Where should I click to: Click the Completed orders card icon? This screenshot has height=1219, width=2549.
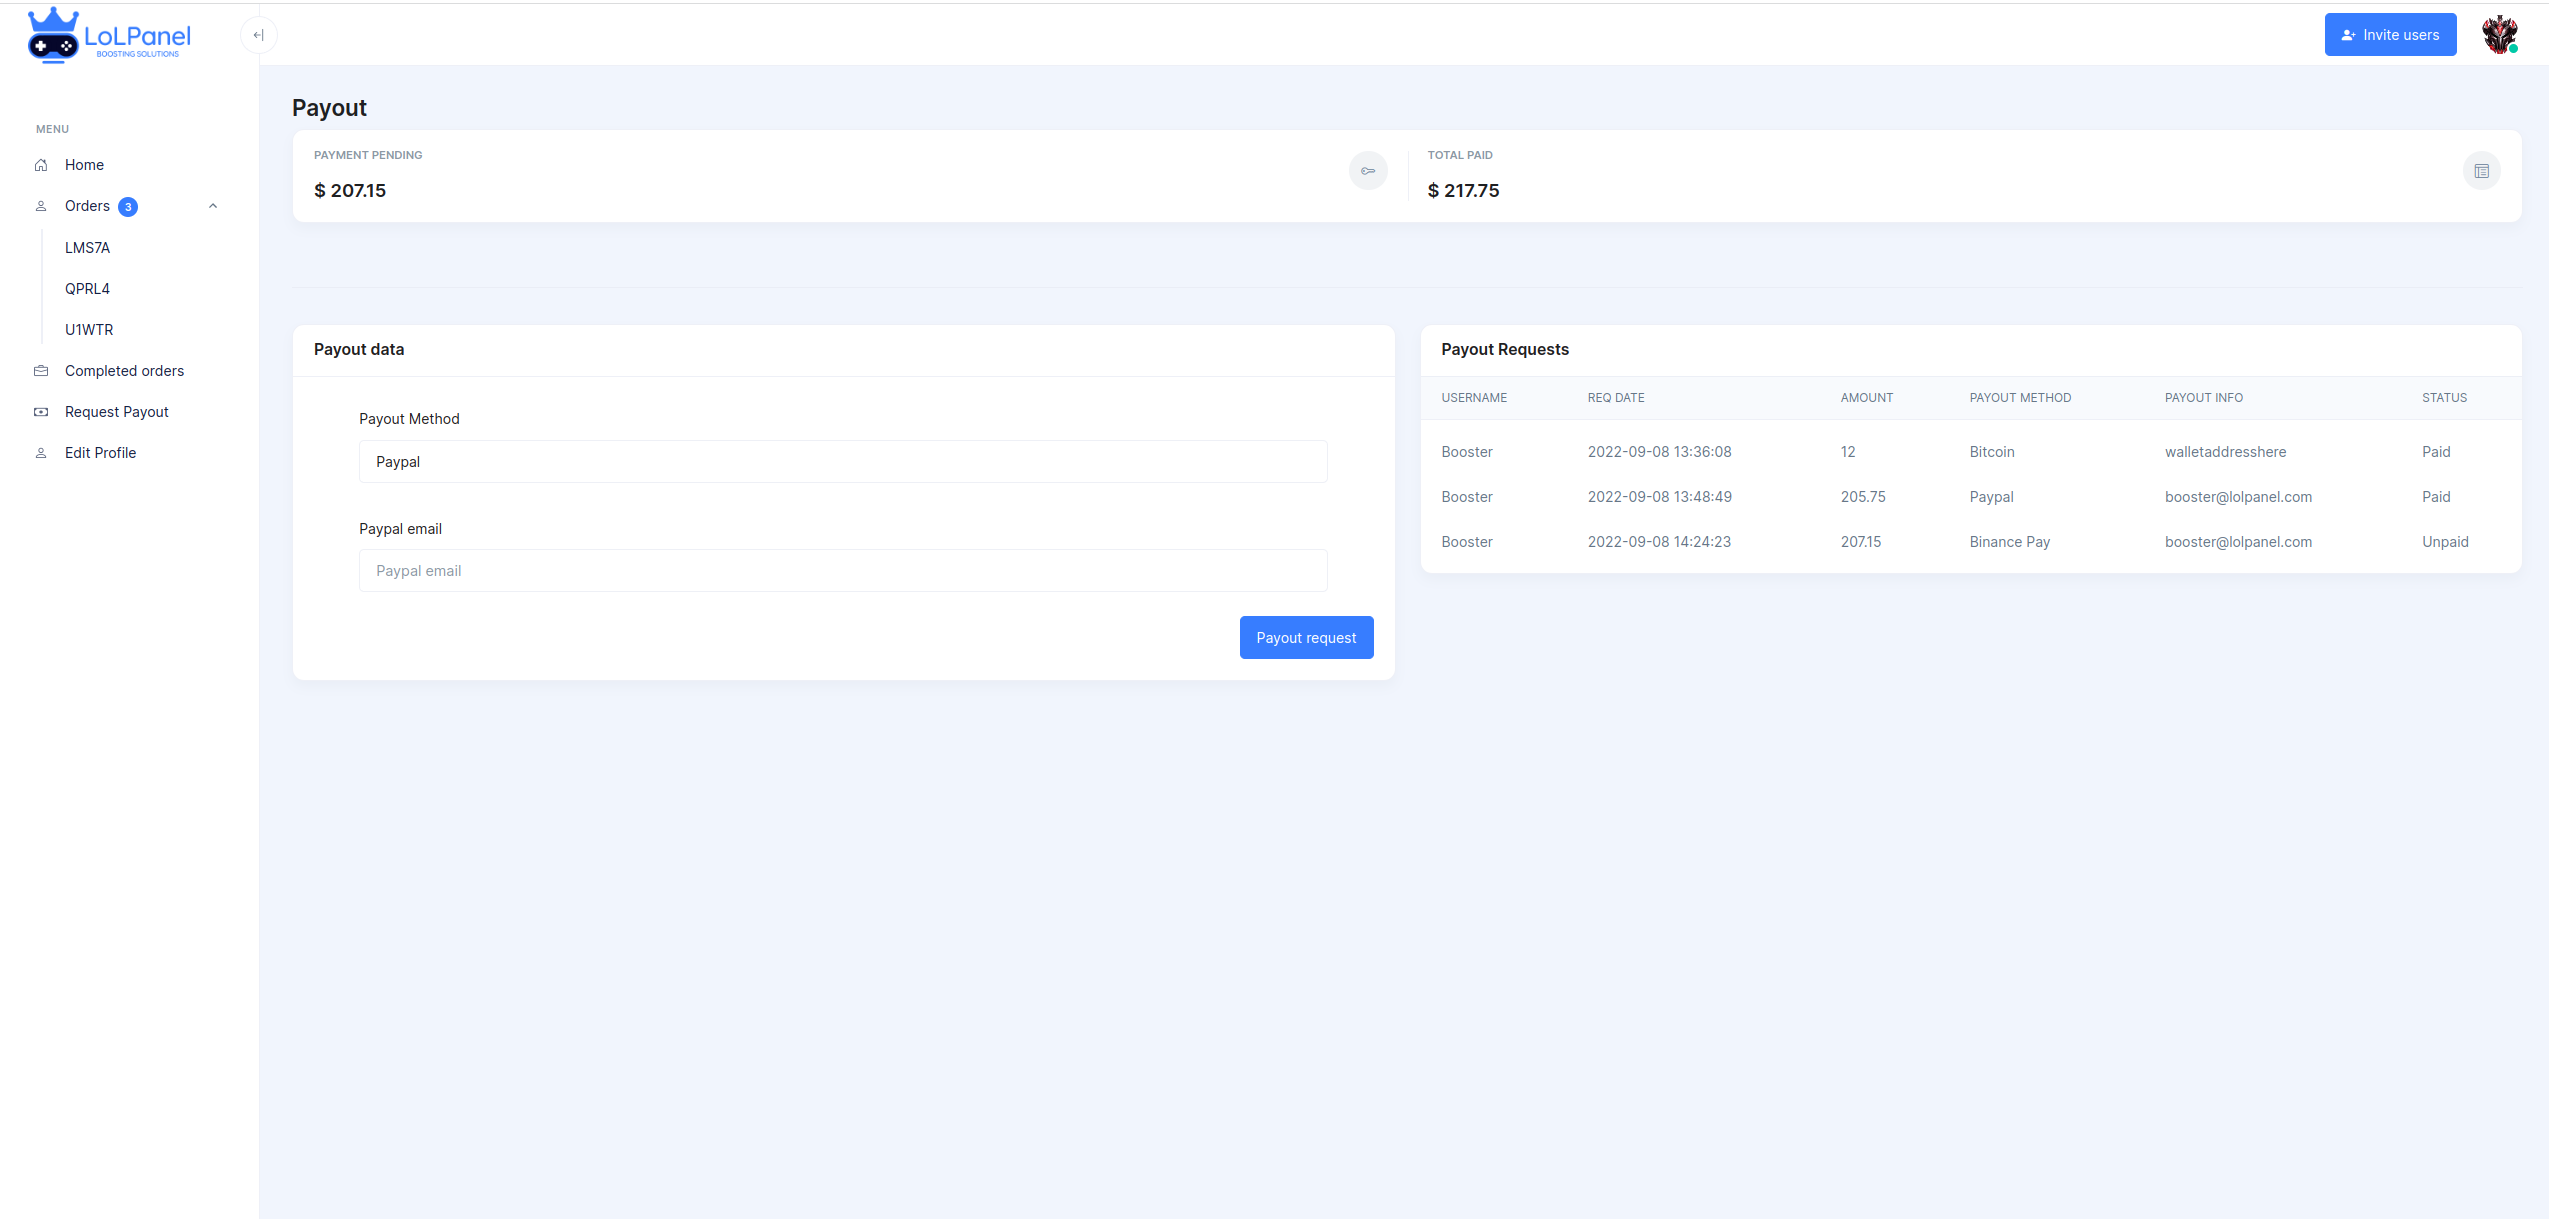tap(41, 371)
